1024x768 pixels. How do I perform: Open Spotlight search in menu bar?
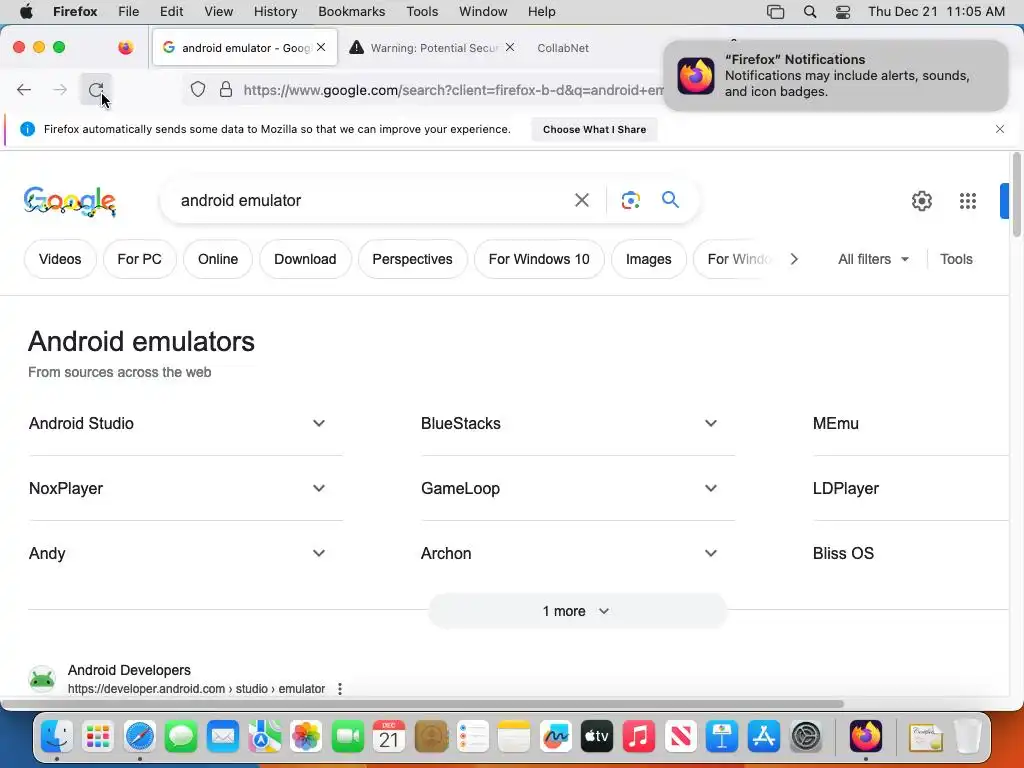[x=810, y=11]
